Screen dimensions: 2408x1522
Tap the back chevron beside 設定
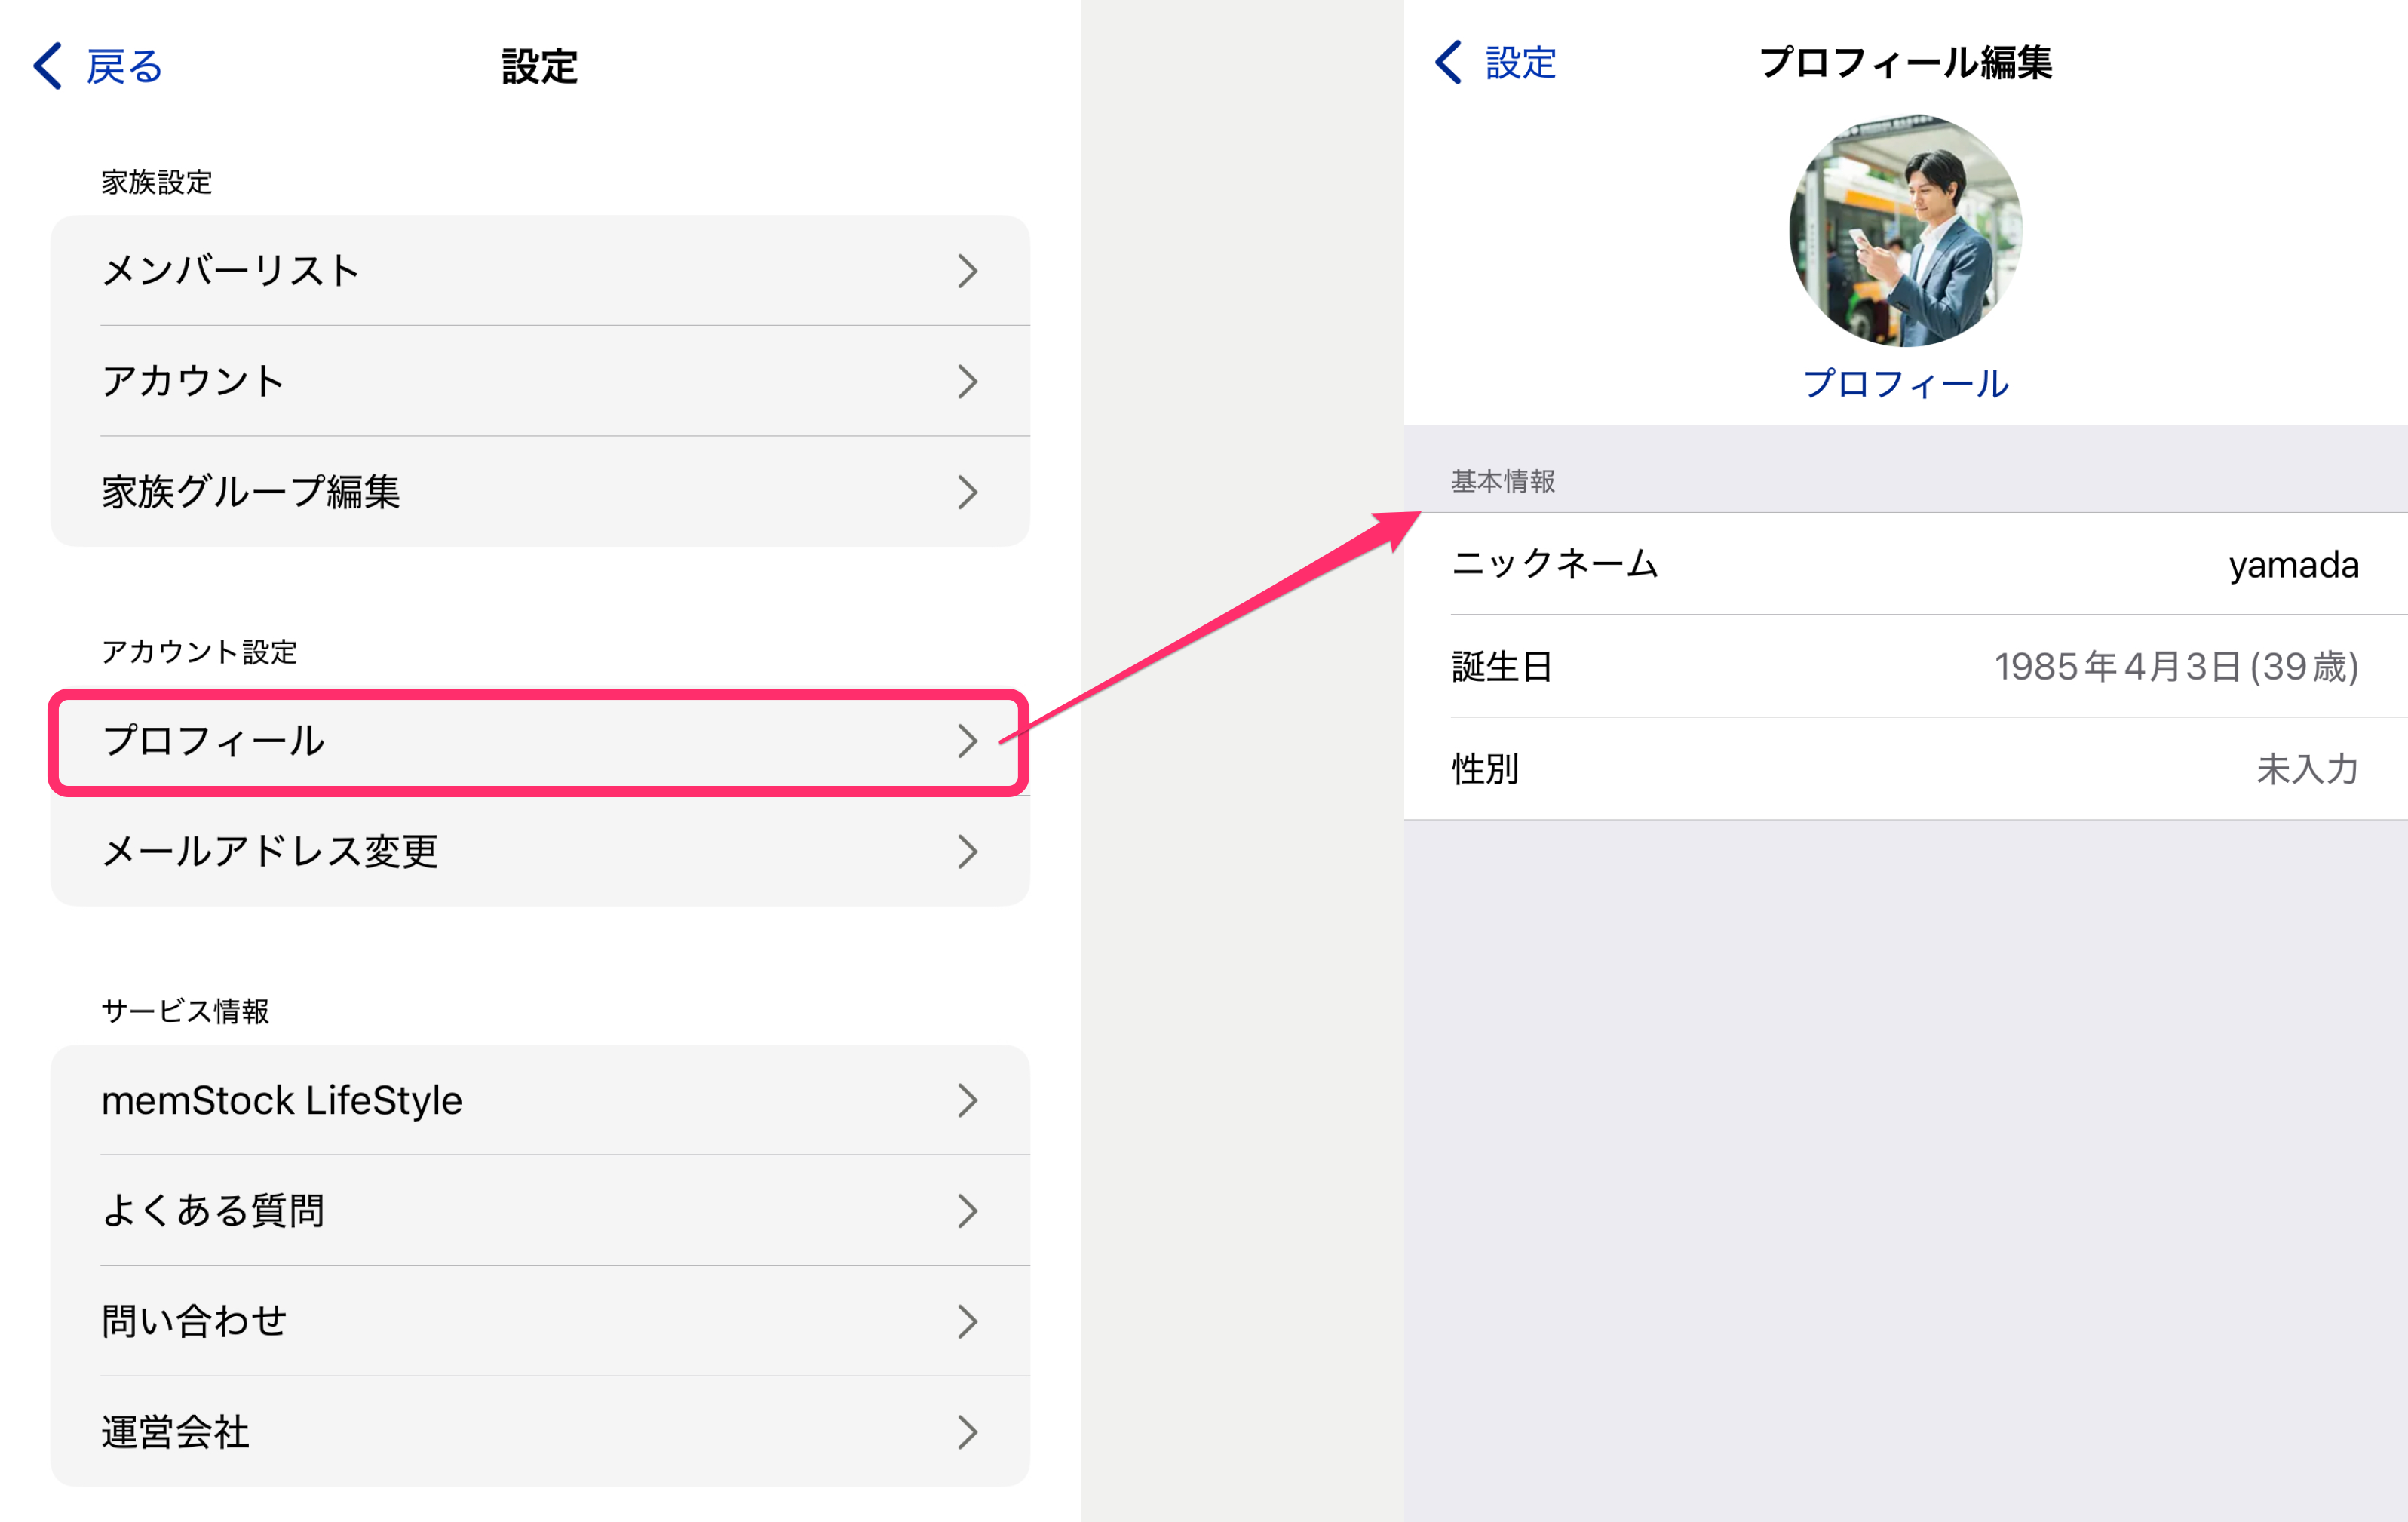[x=1448, y=62]
